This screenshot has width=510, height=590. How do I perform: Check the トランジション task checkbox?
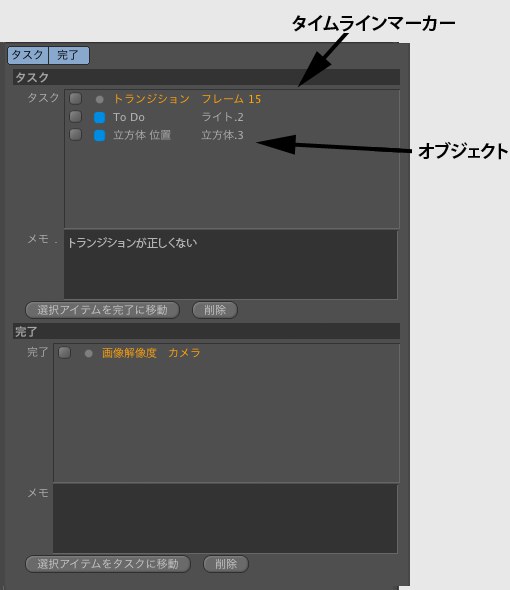76,99
